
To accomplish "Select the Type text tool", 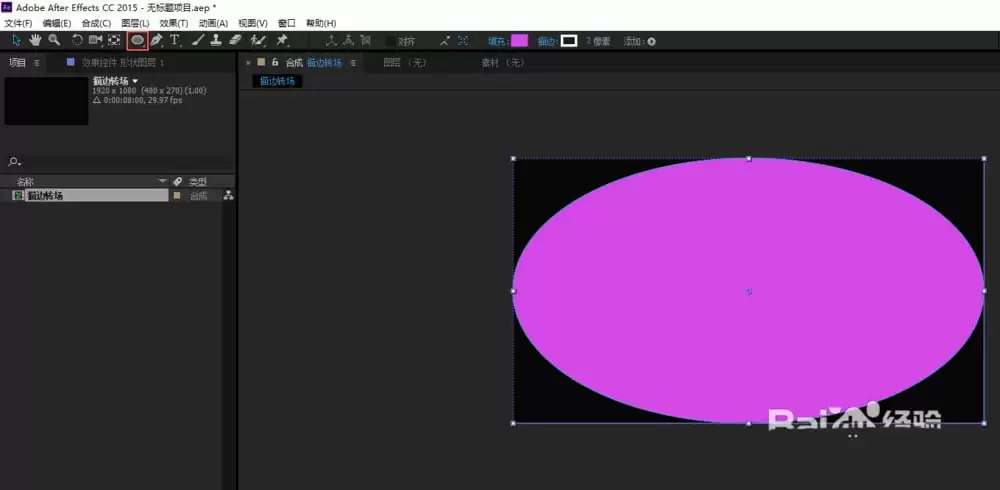I will [x=175, y=41].
